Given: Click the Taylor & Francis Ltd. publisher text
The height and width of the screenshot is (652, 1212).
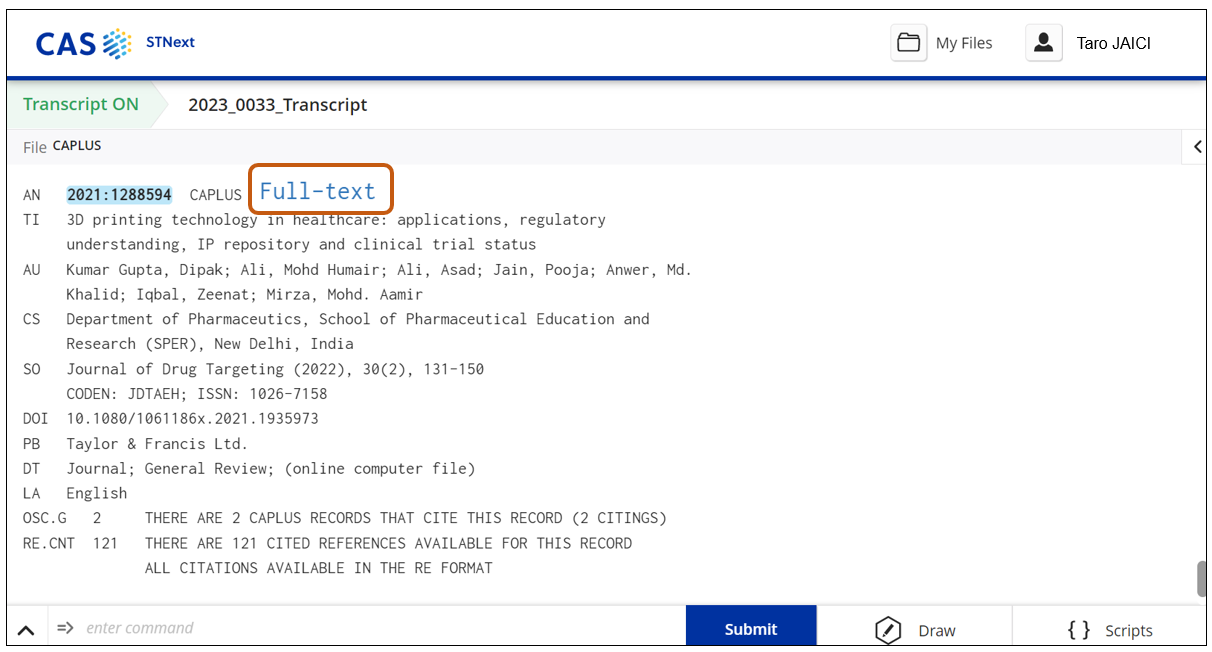Looking at the screenshot, I should click(x=157, y=443).
